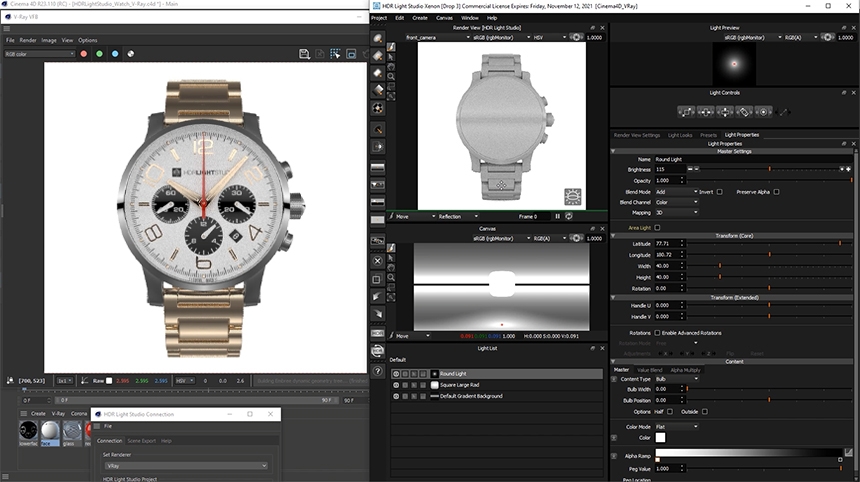Viewport: 860px width, 482px height.
Task: Switch to the Presets tab
Action: (708, 135)
